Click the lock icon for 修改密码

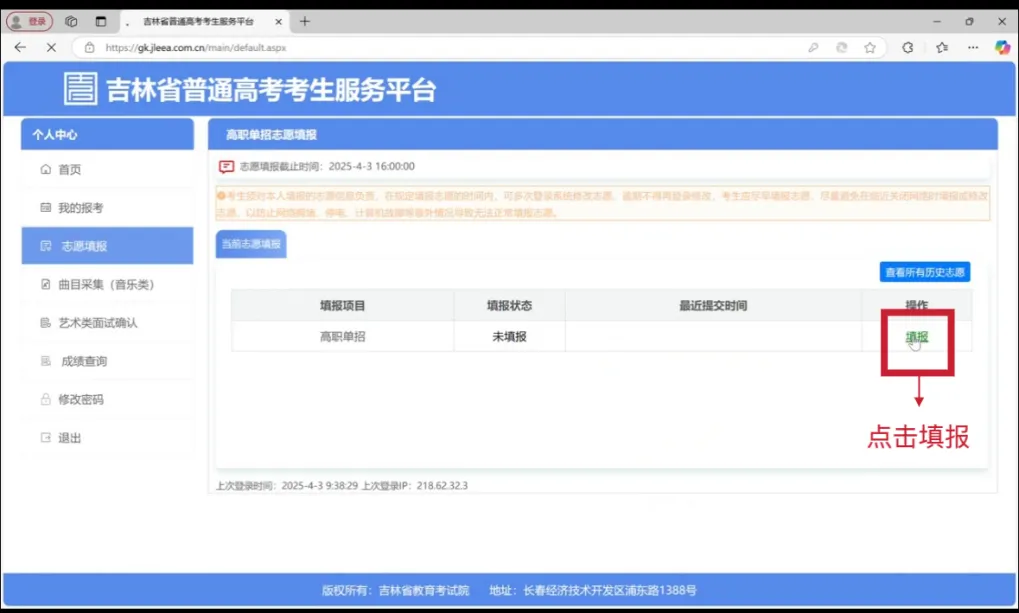point(45,400)
